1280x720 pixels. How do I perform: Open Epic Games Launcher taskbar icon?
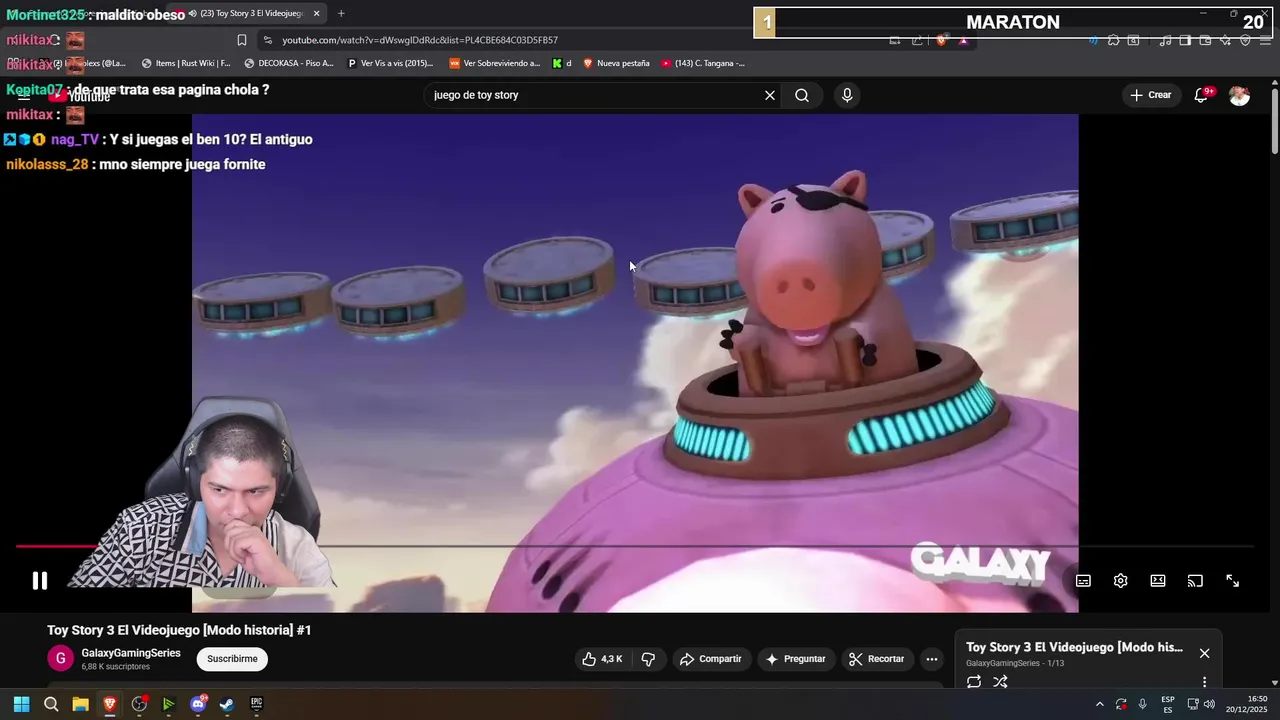pos(257,704)
